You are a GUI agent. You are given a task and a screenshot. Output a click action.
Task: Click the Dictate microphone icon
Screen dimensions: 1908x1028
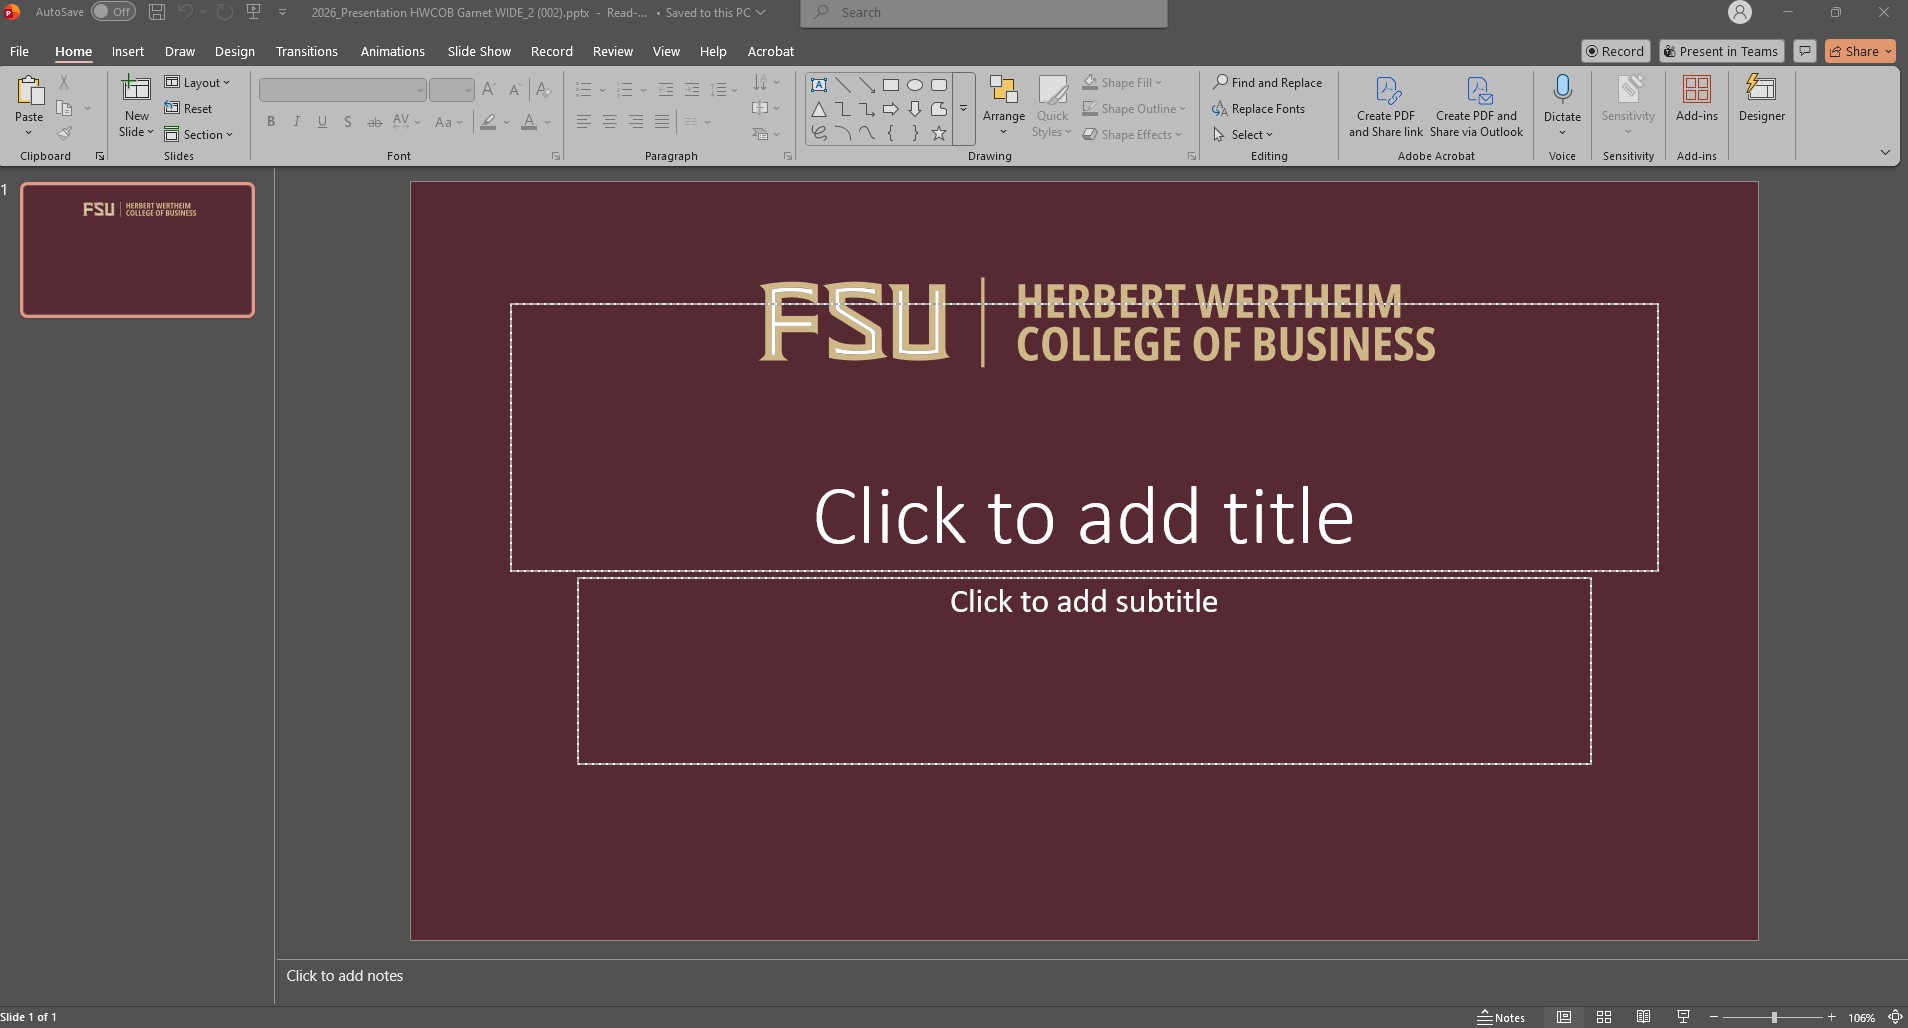pyautogui.click(x=1562, y=91)
